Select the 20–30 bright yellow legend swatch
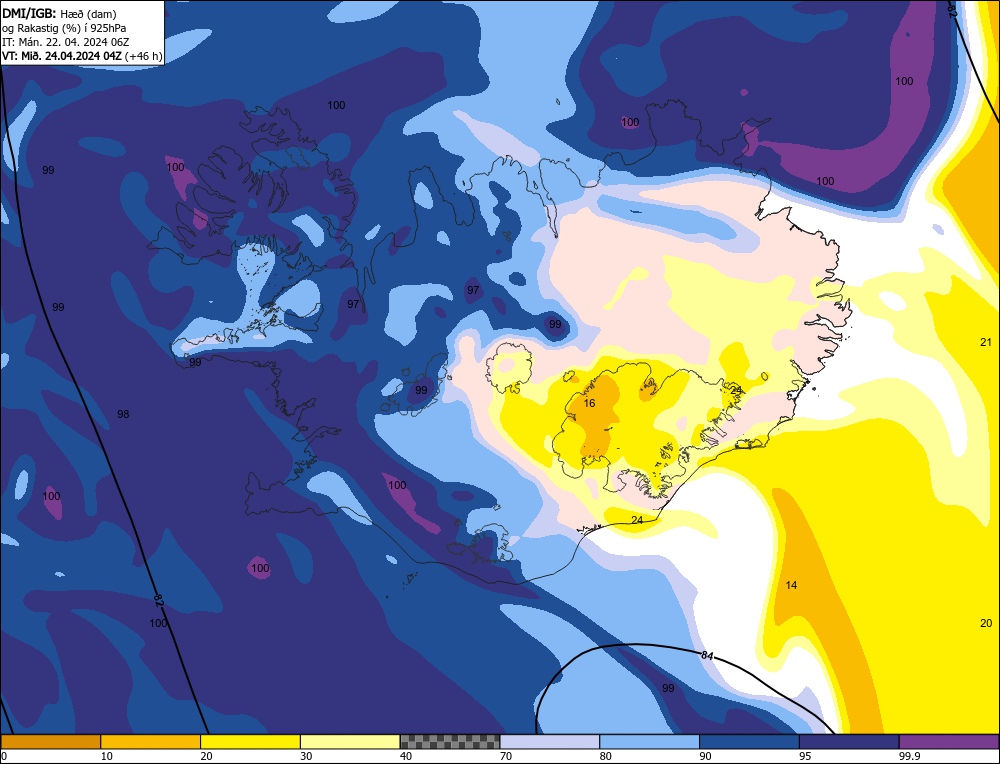The width and height of the screenshot is (1000, 764). (250, 742)
